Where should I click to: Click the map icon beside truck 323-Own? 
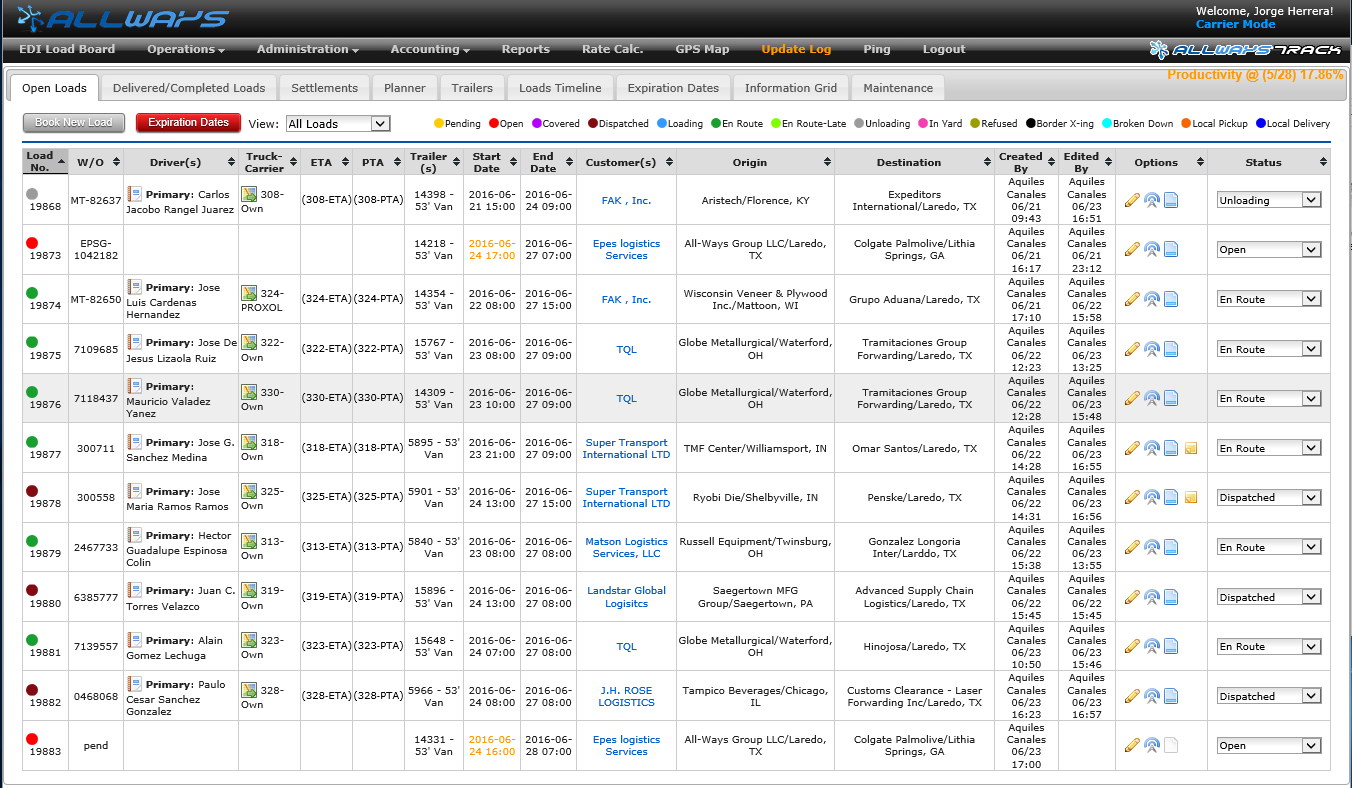pos(249,640)
